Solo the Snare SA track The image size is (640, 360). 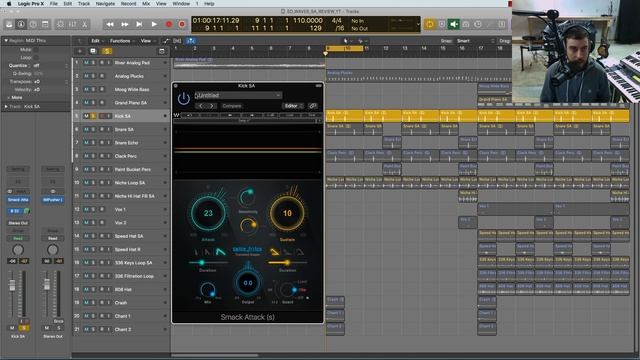[93, 129]
